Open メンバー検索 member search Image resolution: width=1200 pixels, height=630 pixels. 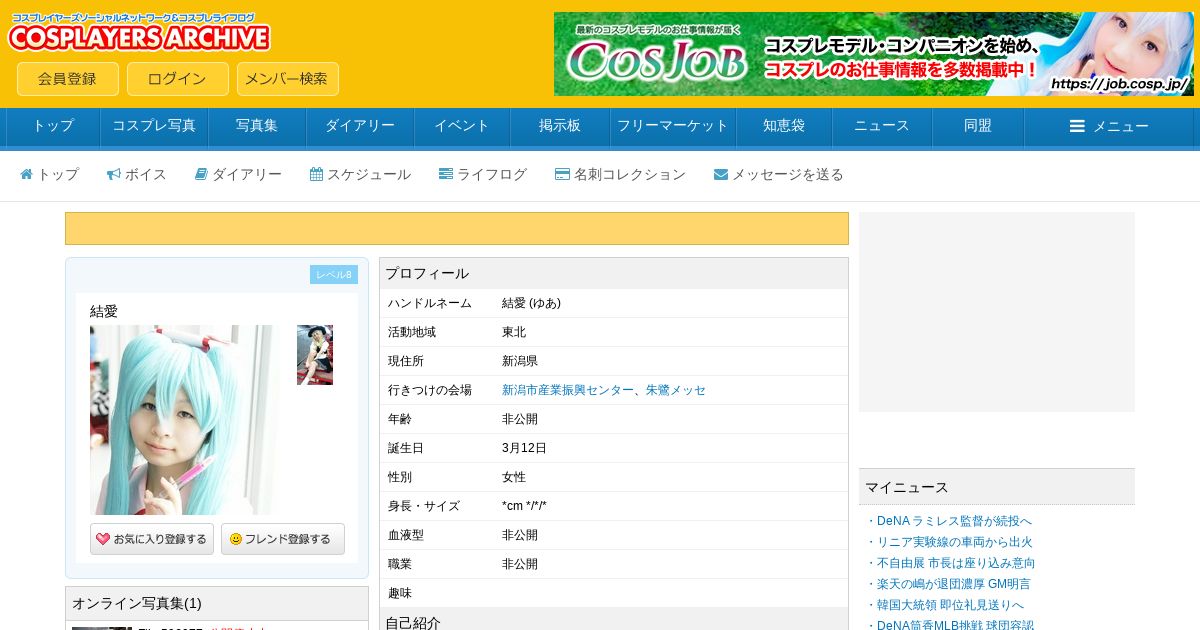(288, 79)
